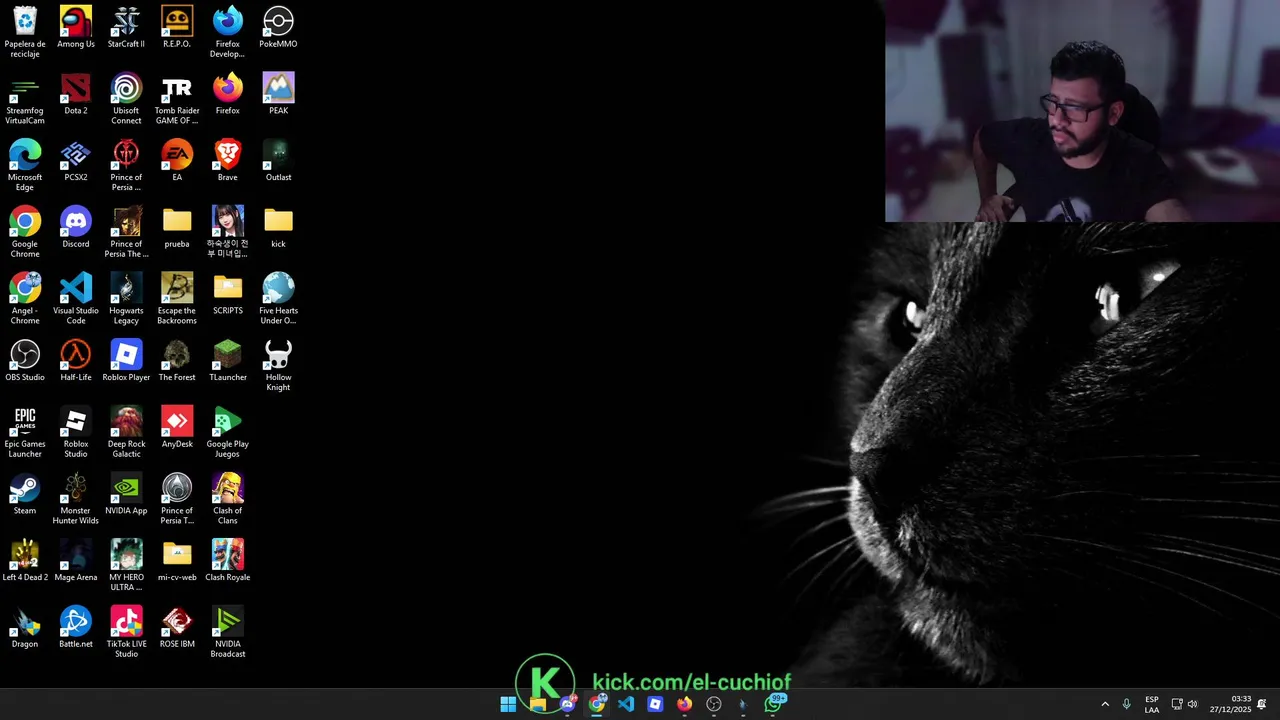Select the Dota 2 icon
The image size is (1280, 720).
click(x=76, y=94)
